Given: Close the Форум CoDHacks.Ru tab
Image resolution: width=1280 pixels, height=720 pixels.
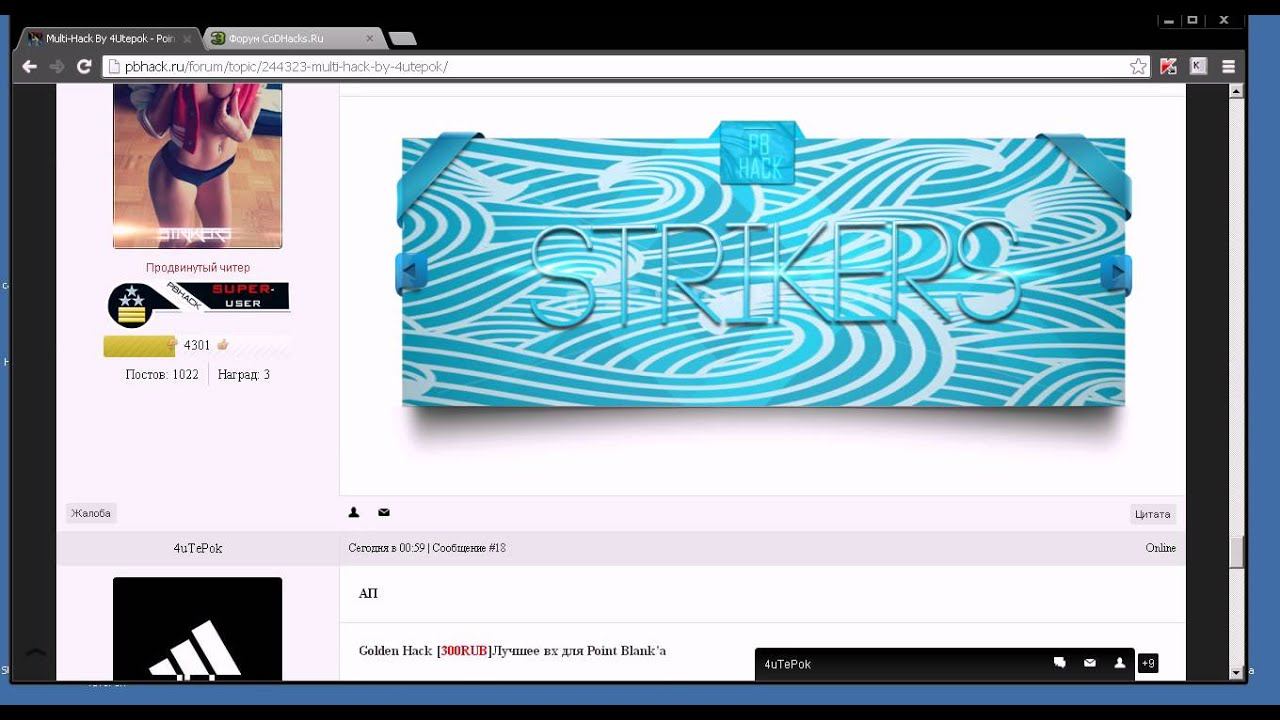Looking at the screenshot, I should click(370, 39).
